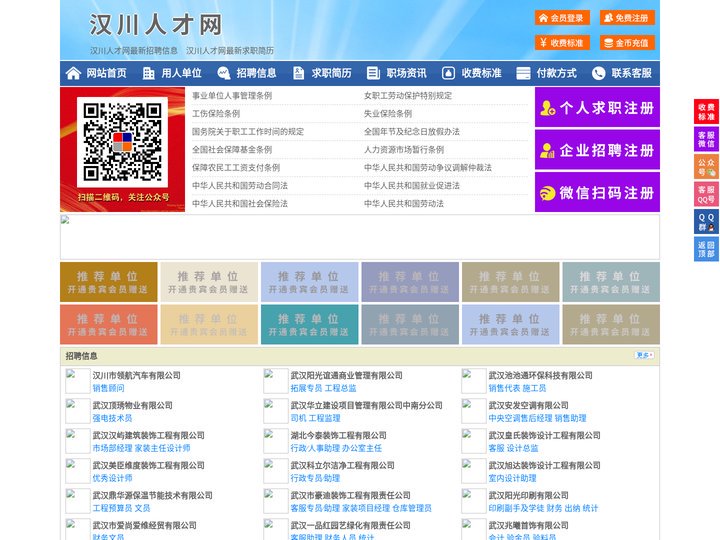Click the red 收费标准 floating sidebar icon
This screenshot has width=720, height=540.
tap(706, 112)
